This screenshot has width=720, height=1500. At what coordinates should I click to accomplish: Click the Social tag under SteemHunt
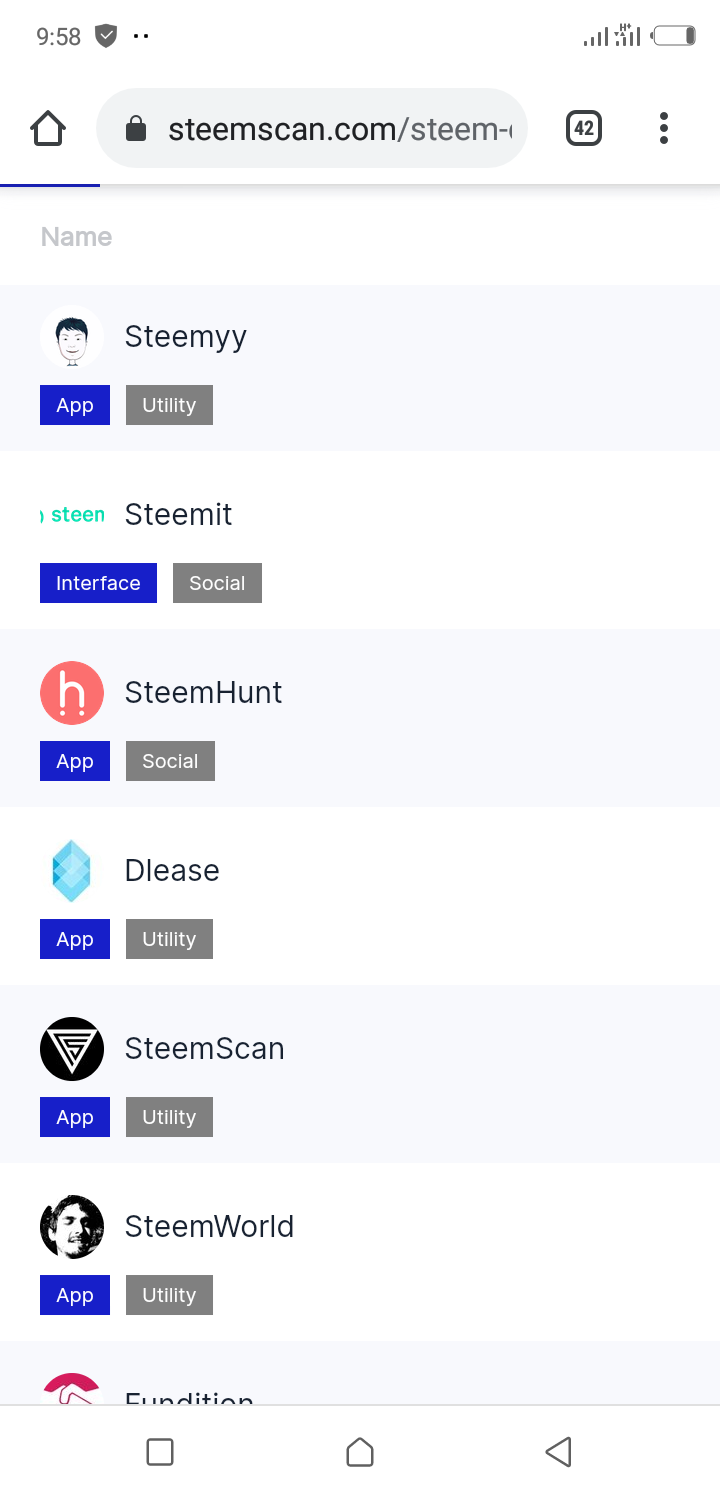pos(170,761)
